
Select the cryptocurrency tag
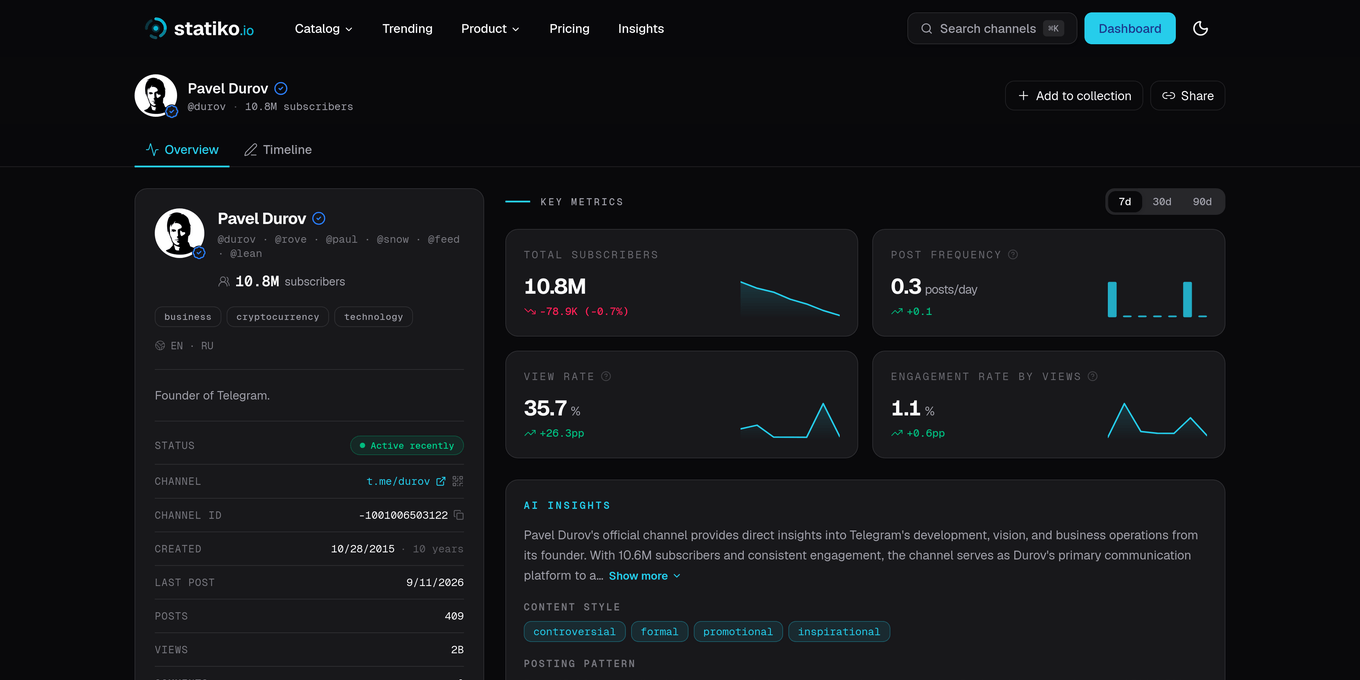(x=278, y=317)
